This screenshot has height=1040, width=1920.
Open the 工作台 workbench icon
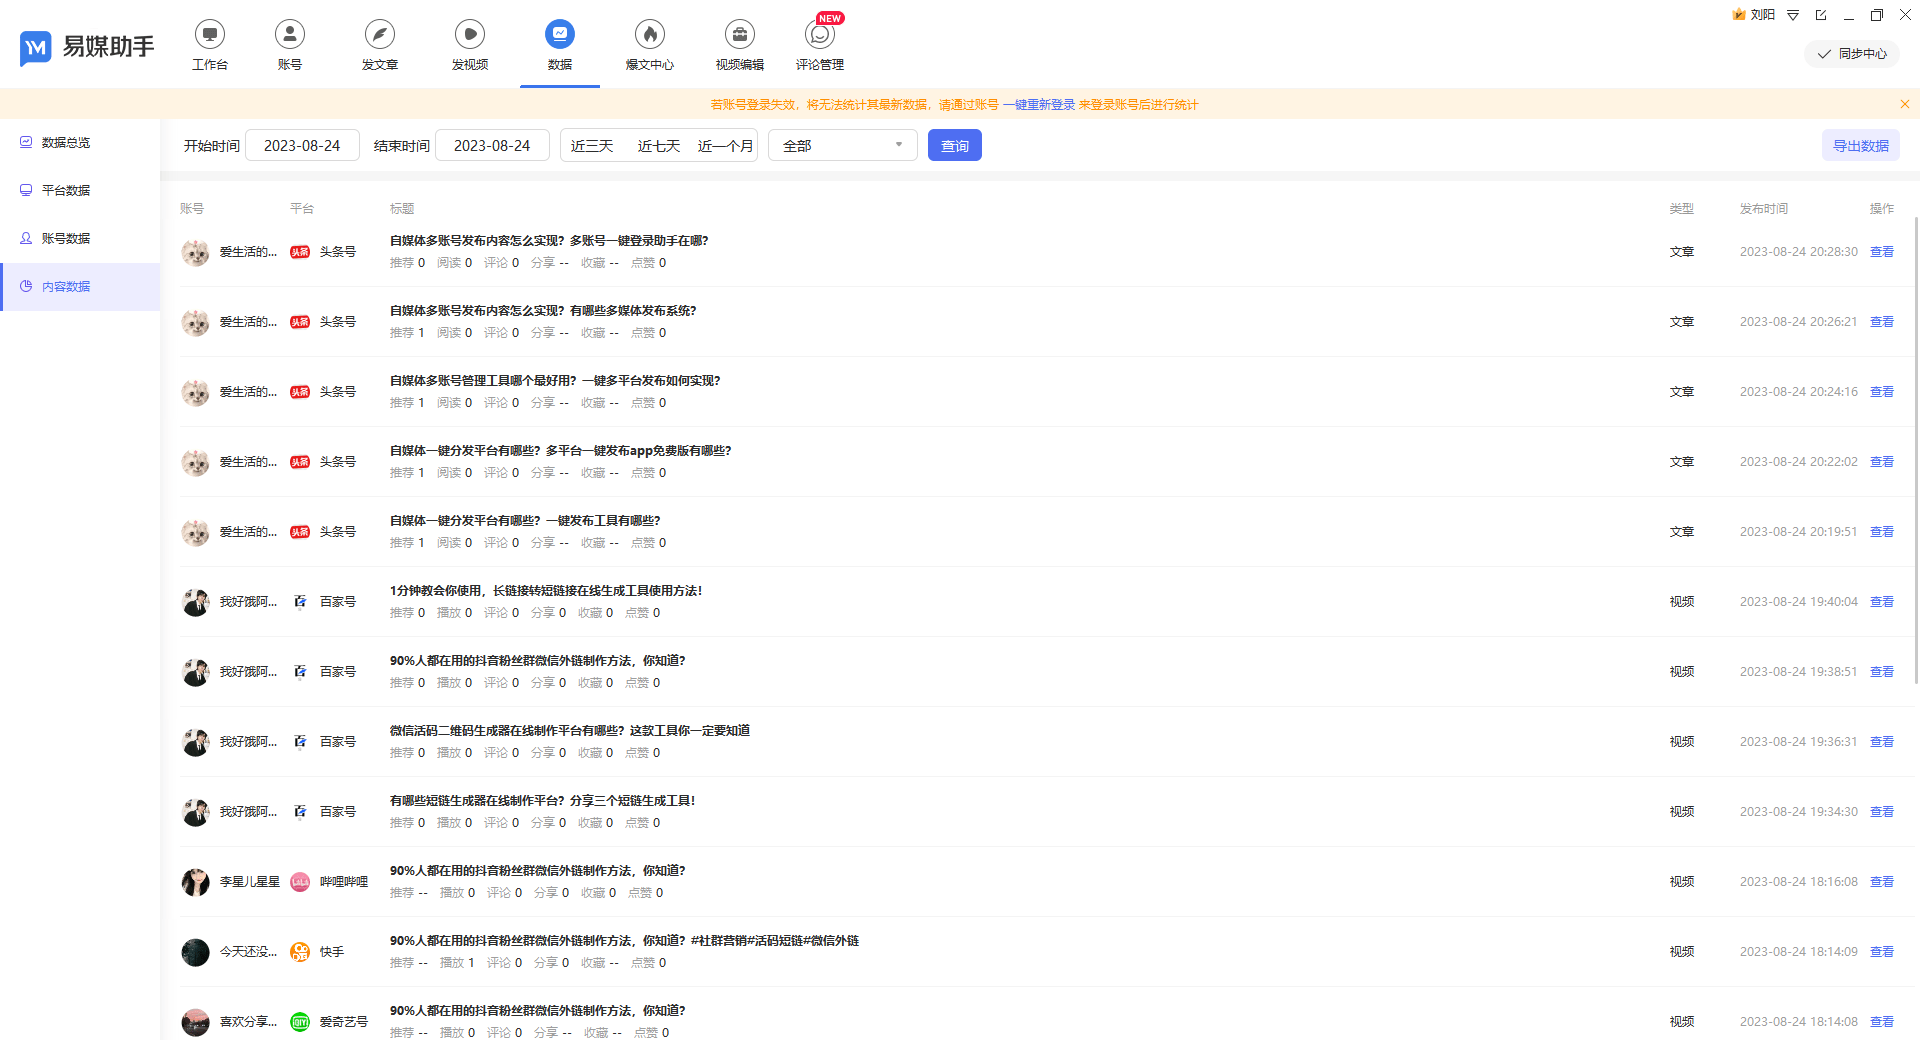point(210,35)
